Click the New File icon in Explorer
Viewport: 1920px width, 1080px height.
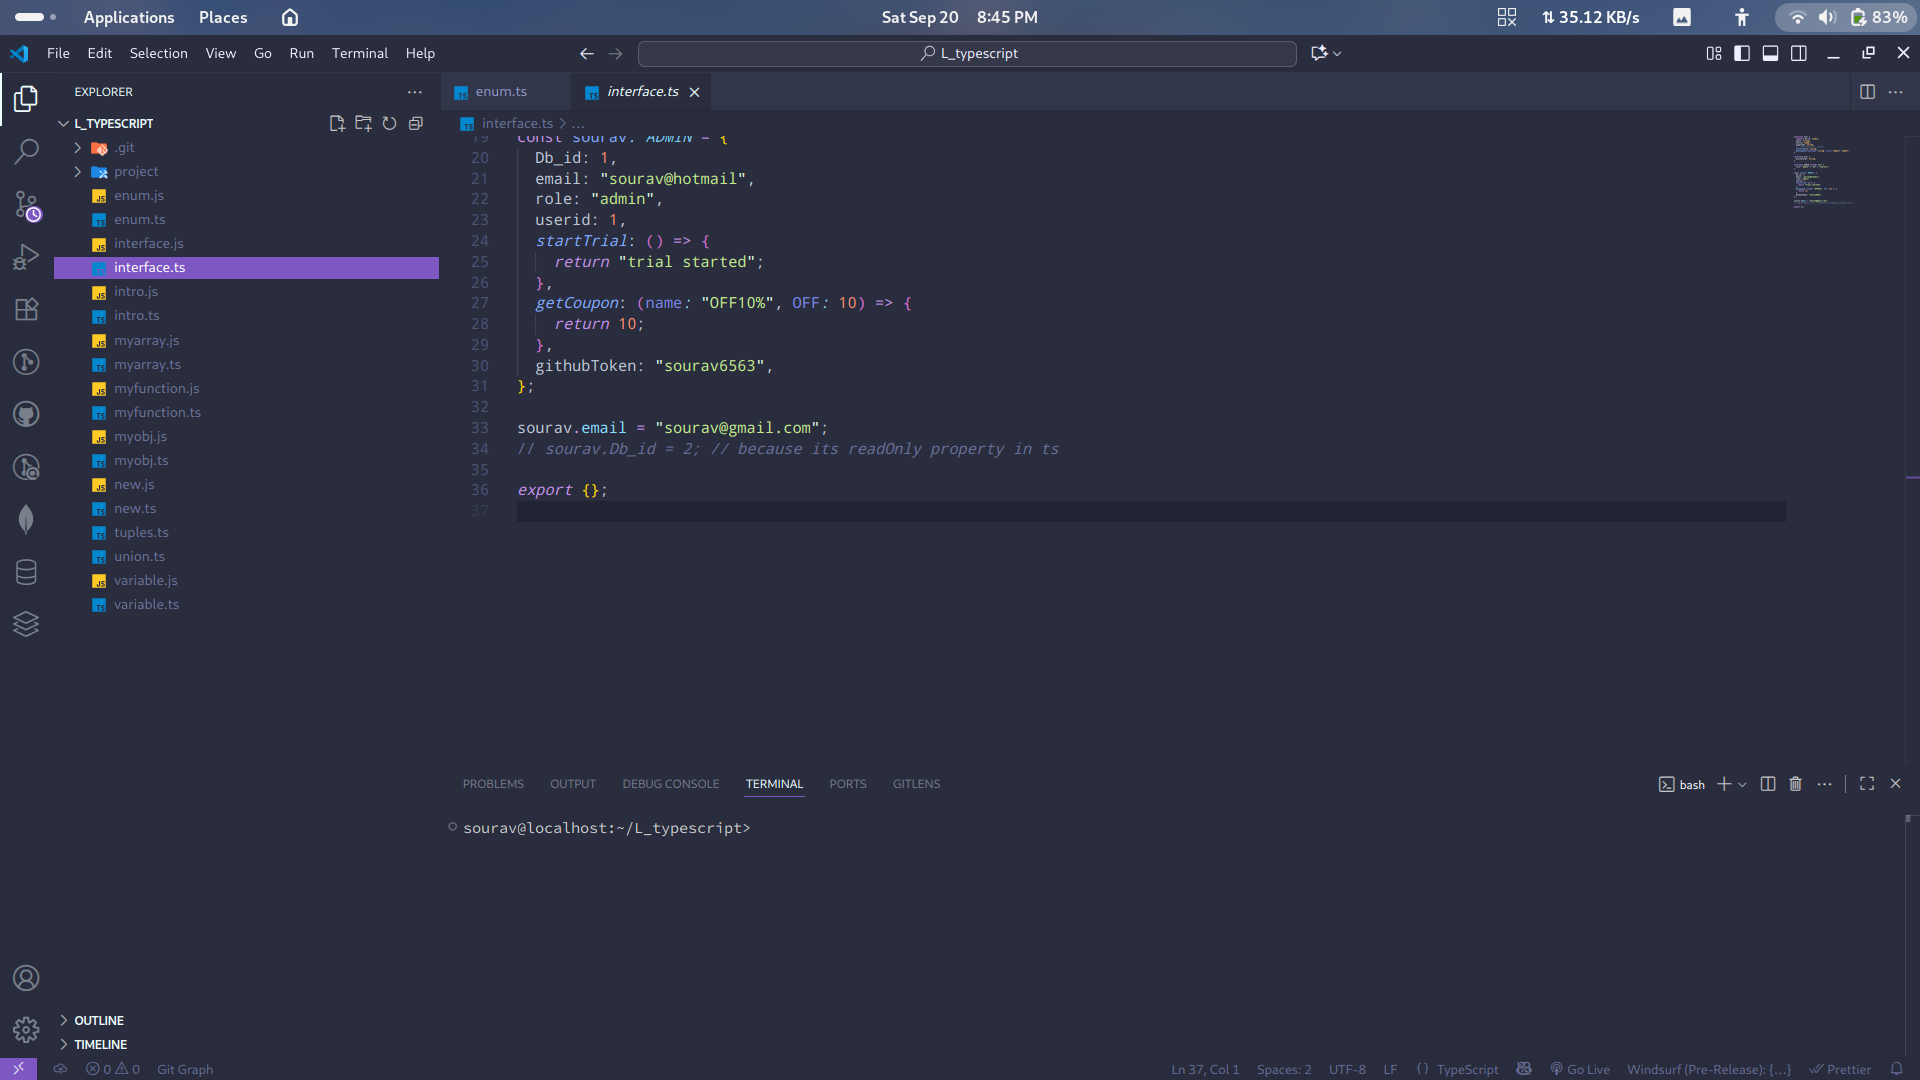[x=337, y=123]
